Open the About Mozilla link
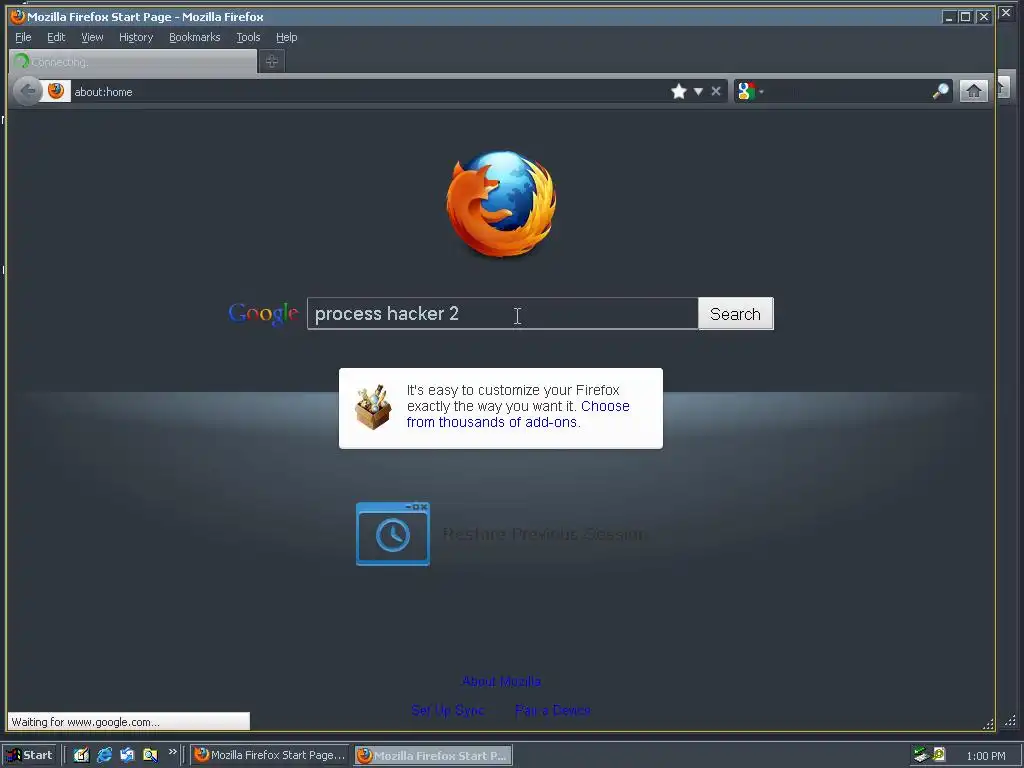 click(x=501, y=681)
